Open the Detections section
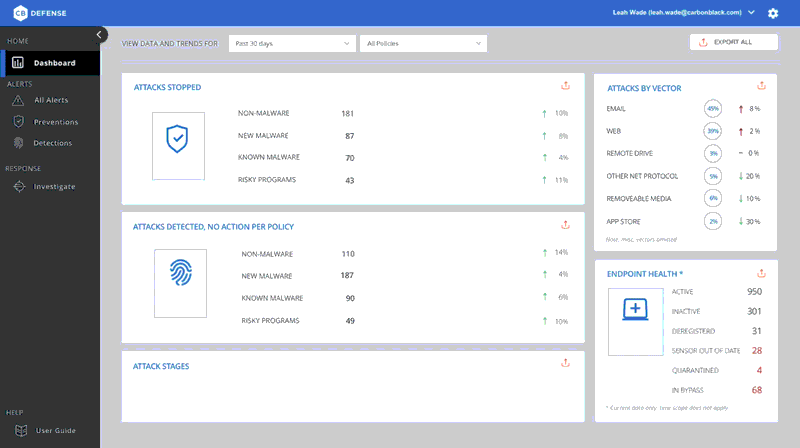Viewport: 800px width, 448px height. [53, 143]
